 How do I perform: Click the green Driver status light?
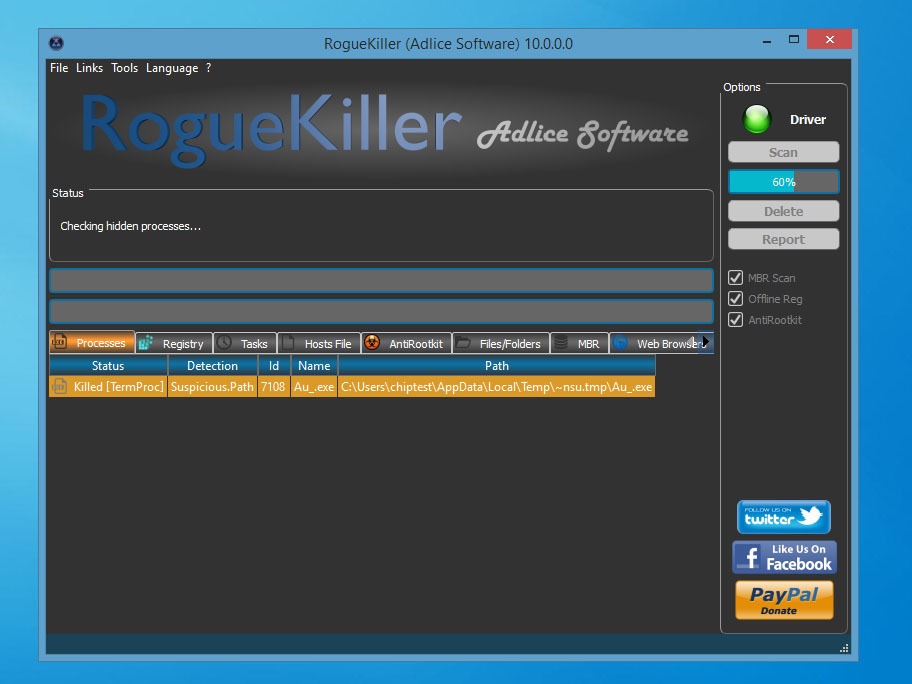(757, 120)
